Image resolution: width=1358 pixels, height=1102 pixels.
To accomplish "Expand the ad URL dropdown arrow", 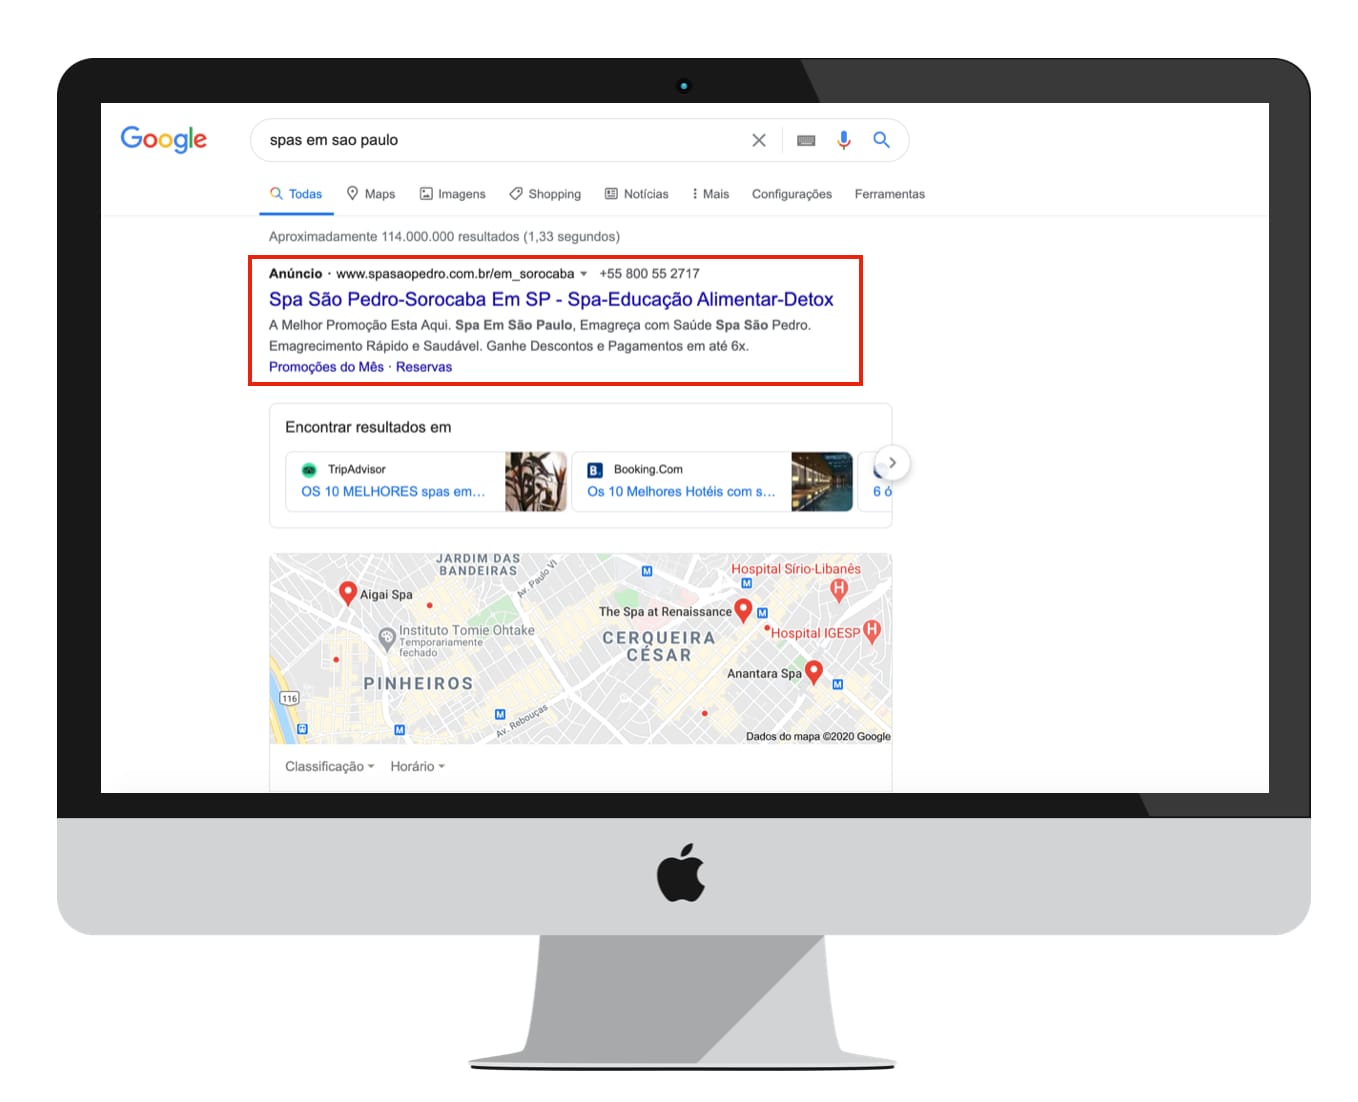I will 584,274.
